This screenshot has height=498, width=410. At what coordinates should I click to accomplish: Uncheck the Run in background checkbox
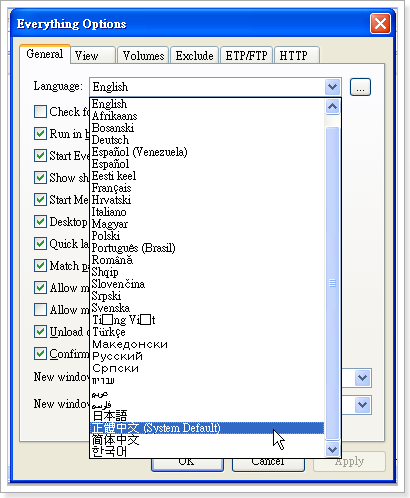(40, 133)
